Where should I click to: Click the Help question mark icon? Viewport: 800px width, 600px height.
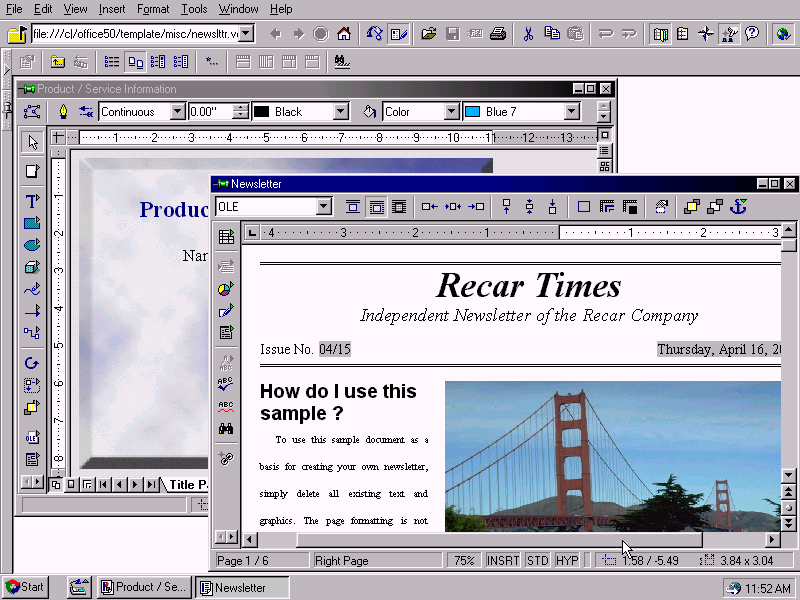pos(752,34)
